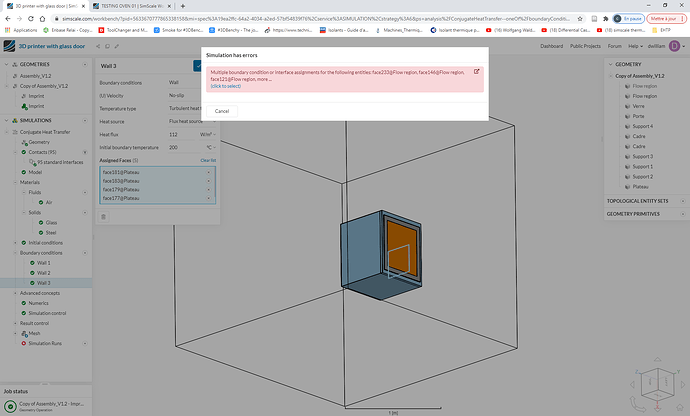
Task: Open the dwilliam user account menu
Action: (x=667, y=46)
